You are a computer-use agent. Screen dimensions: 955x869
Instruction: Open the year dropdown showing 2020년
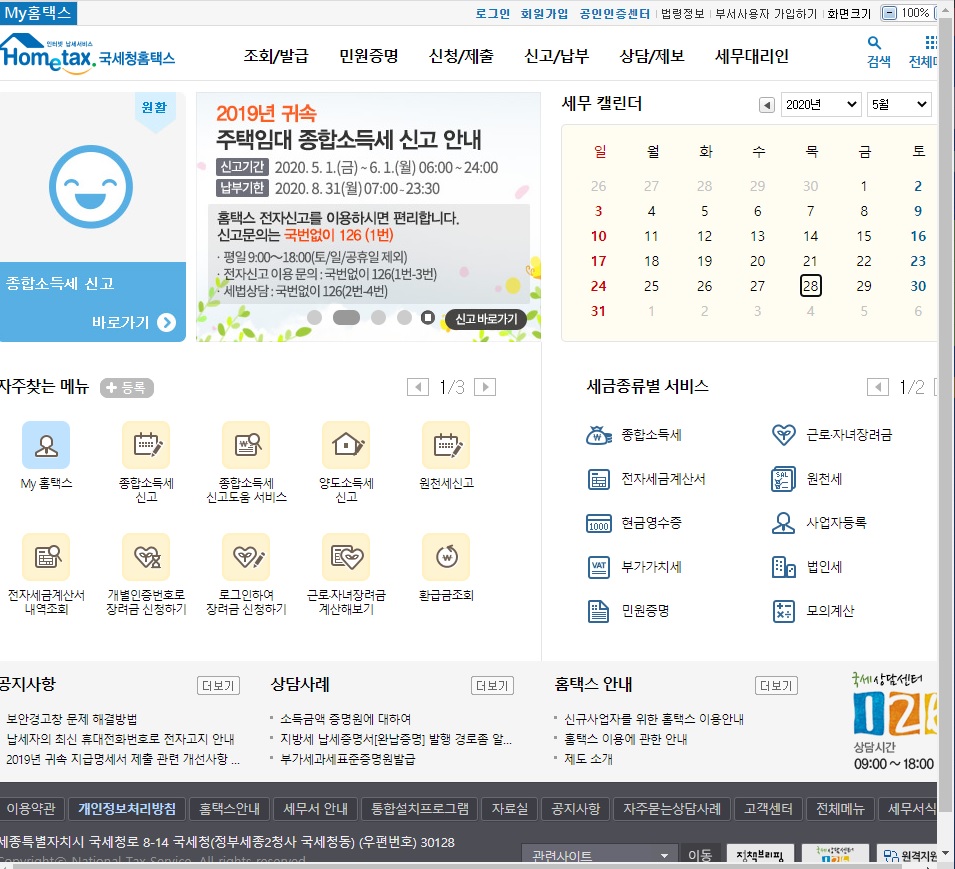click(x=821, y=104)
